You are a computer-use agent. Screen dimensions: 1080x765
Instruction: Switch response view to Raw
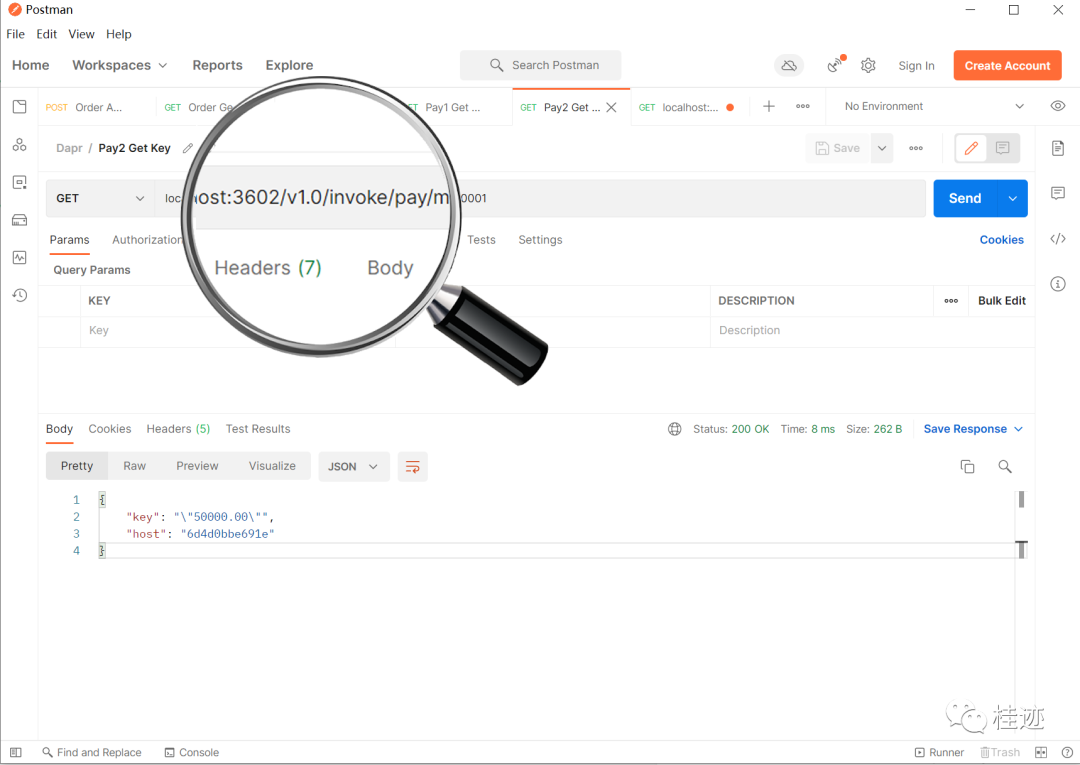click(x=134, y=466)
